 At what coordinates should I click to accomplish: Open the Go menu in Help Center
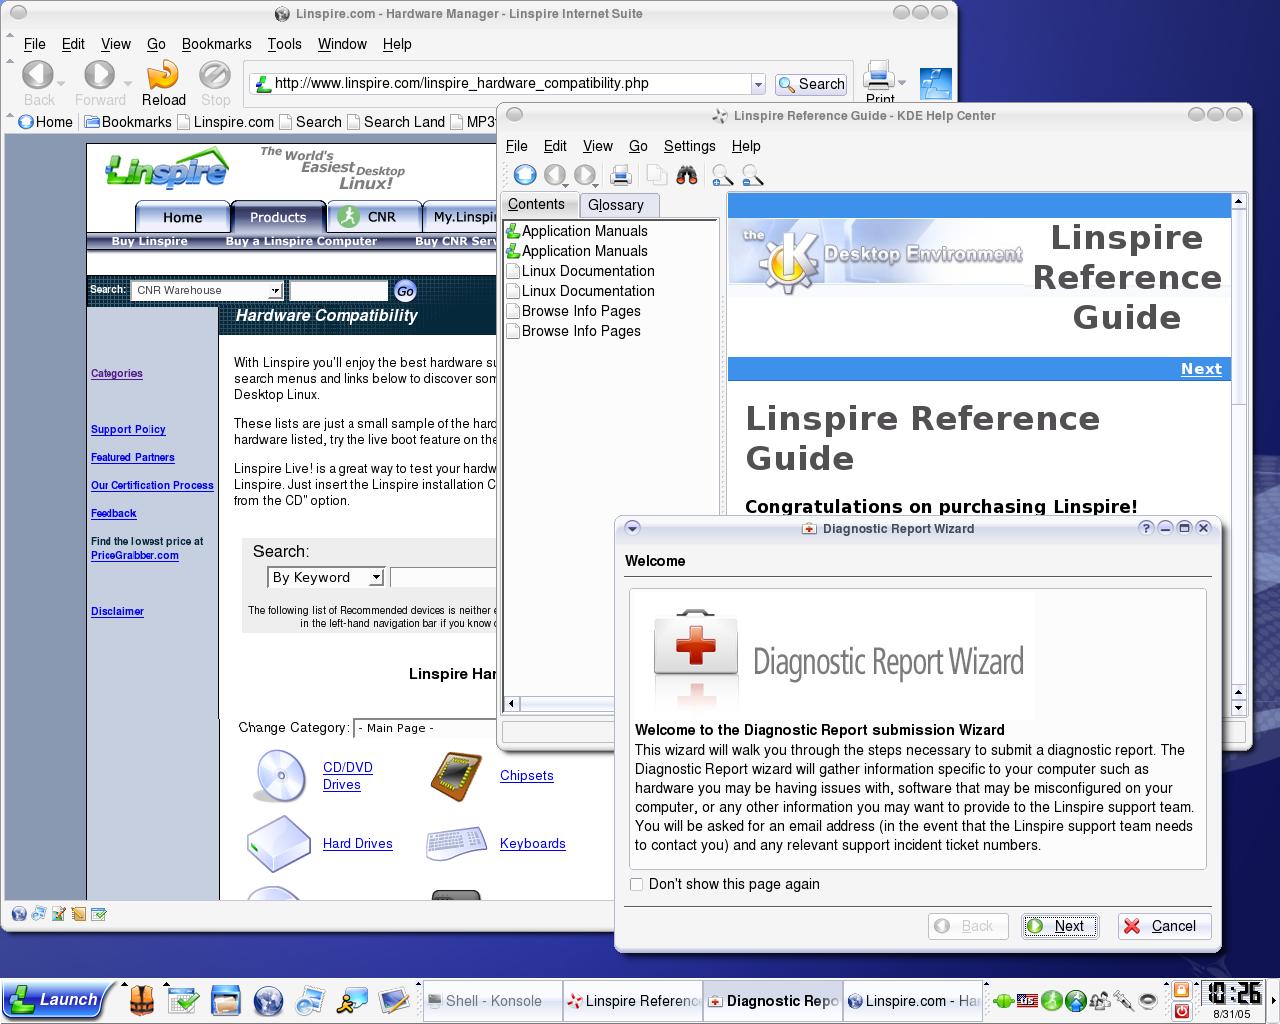pyautogui.click(x=638, y=146)
